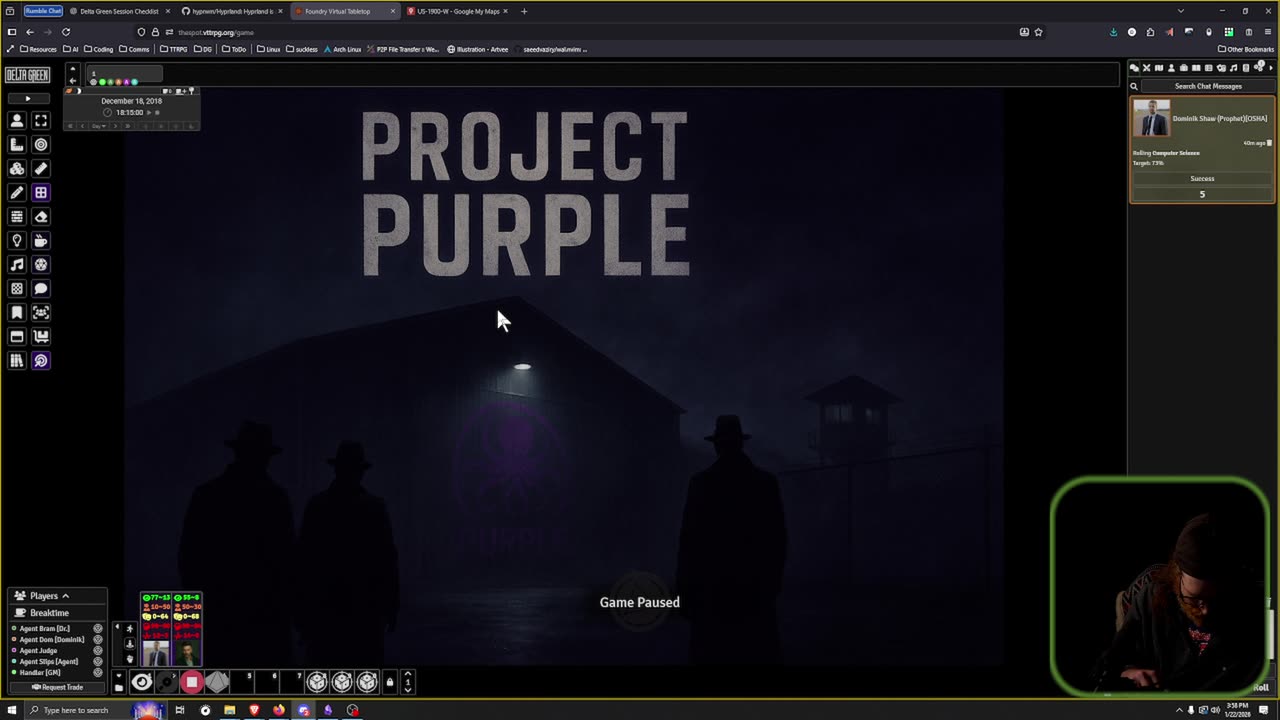Click the Request Trade button
The height and width of the screenshot is (720, 1280).
click(x=57, y=687)
